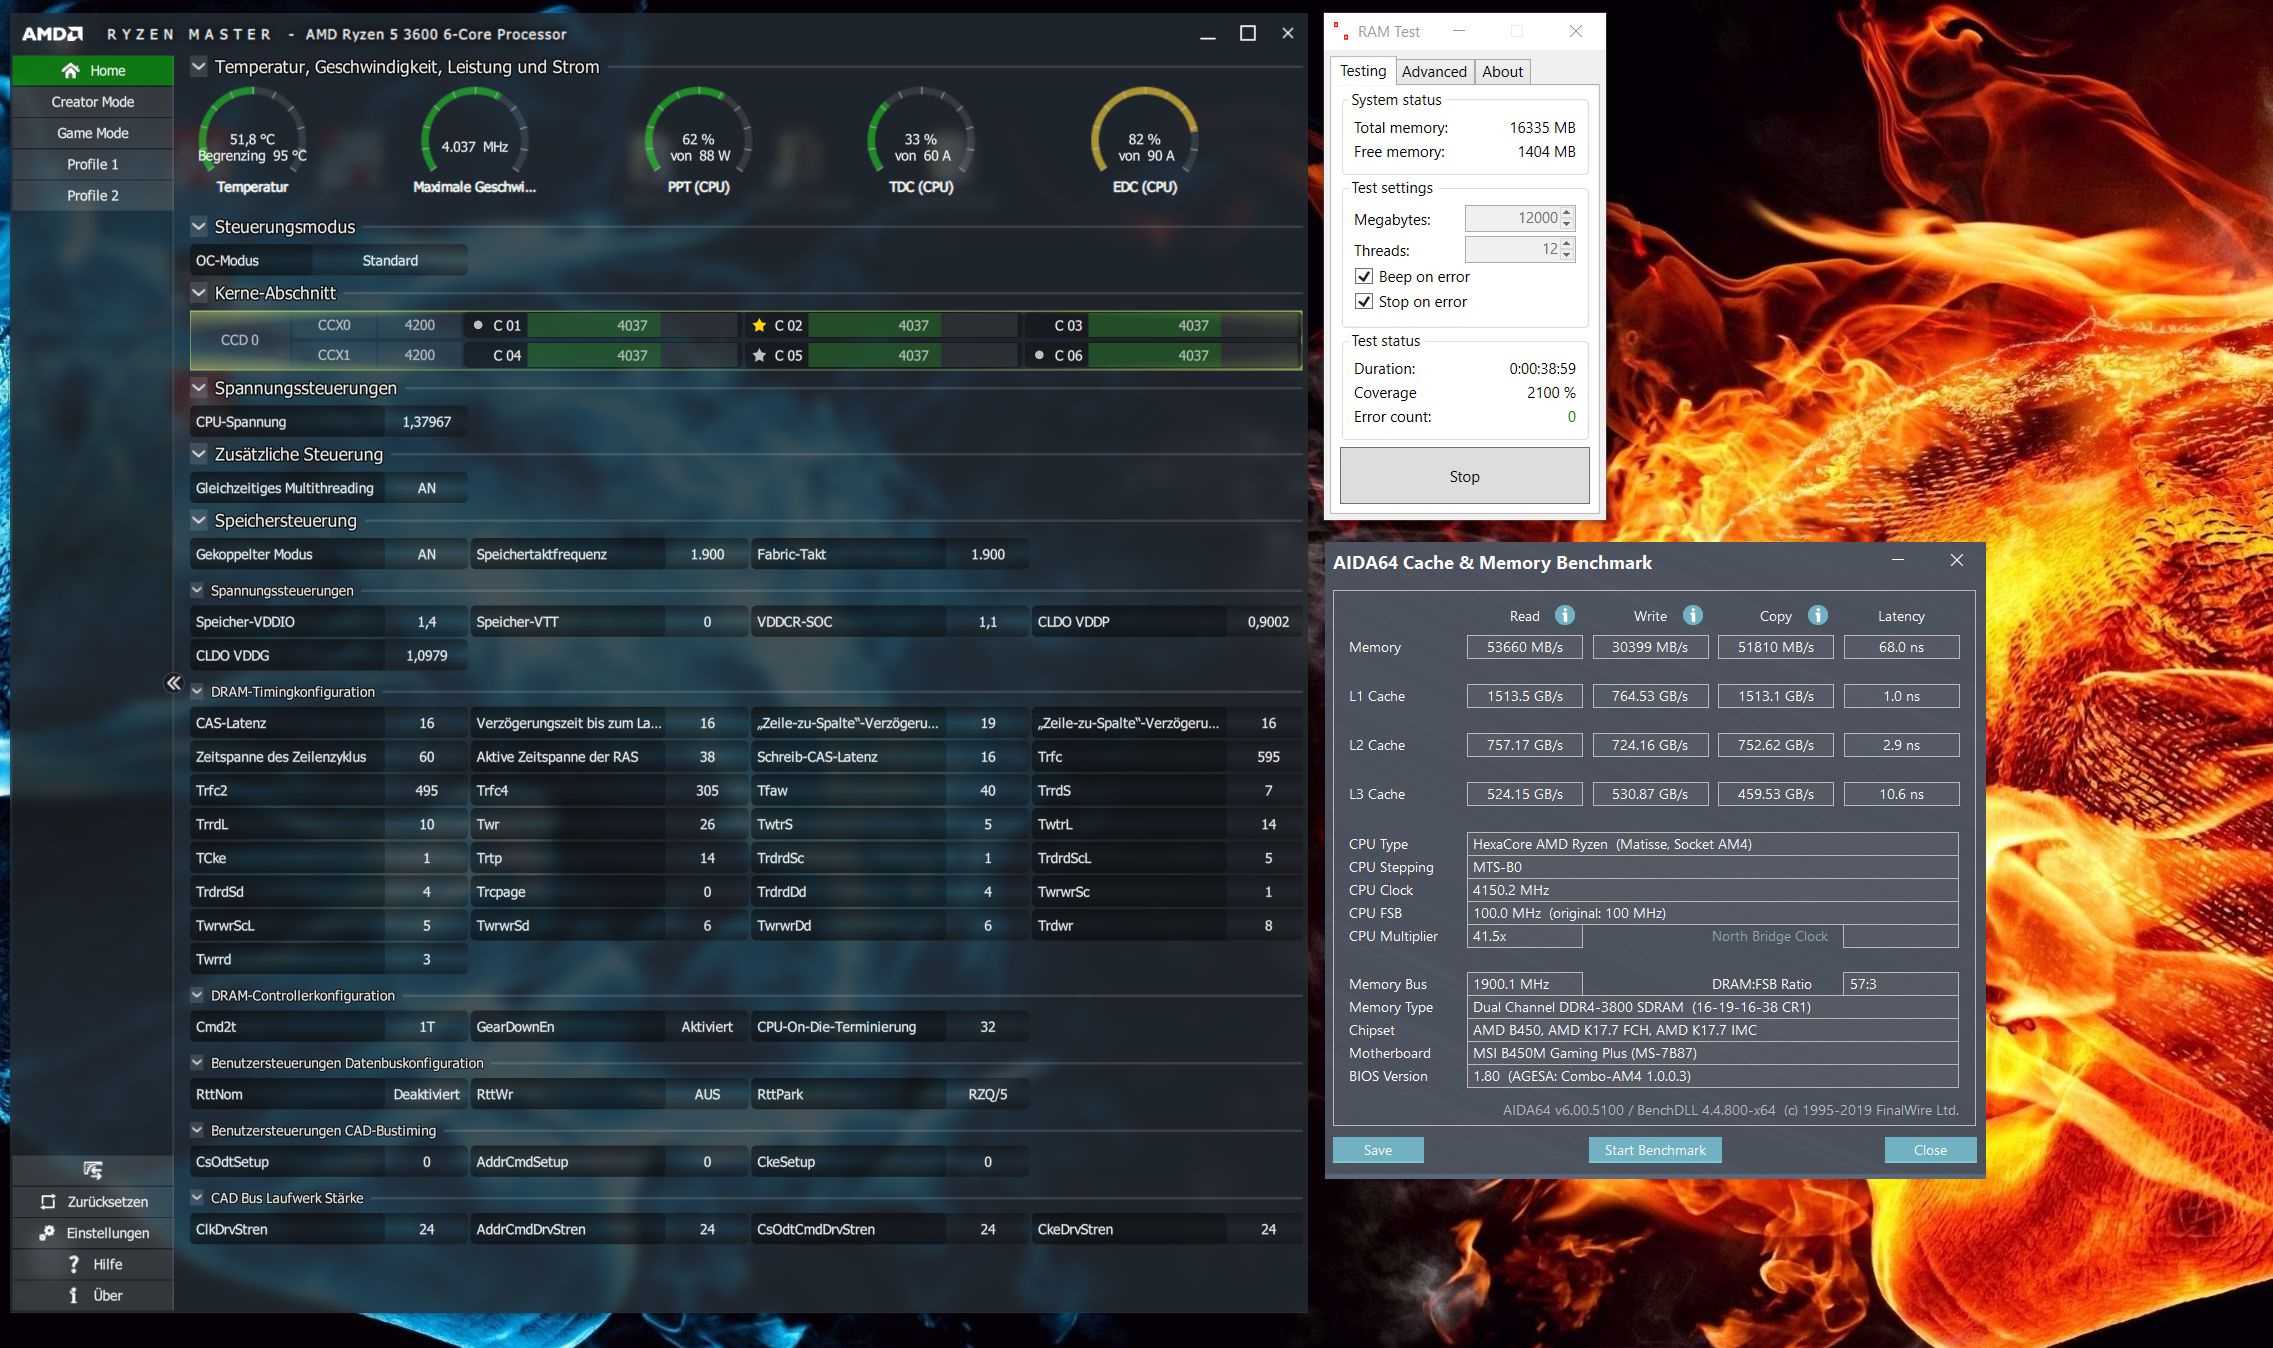Open Game Mode in sidebar
This screenshot has height=1348, width=2273.
[93, 133]
